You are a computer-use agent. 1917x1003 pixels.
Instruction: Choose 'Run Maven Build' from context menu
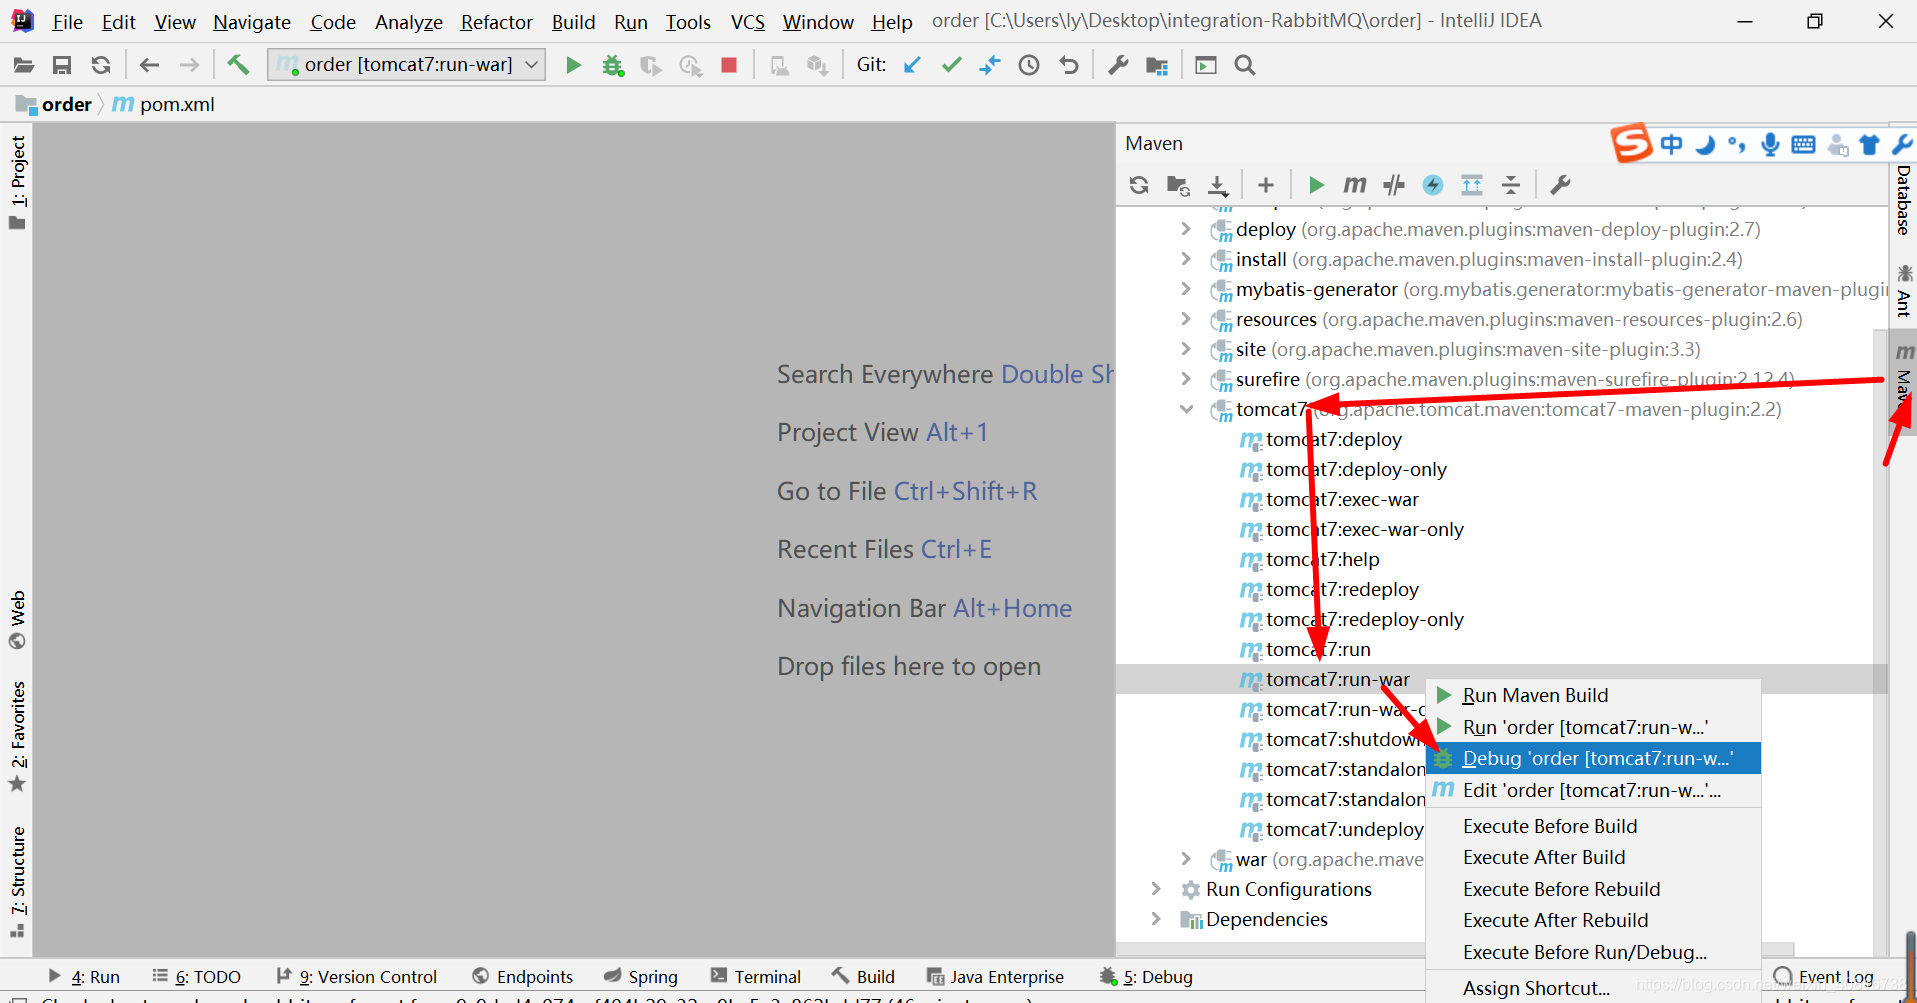[x=1593, y=695]
